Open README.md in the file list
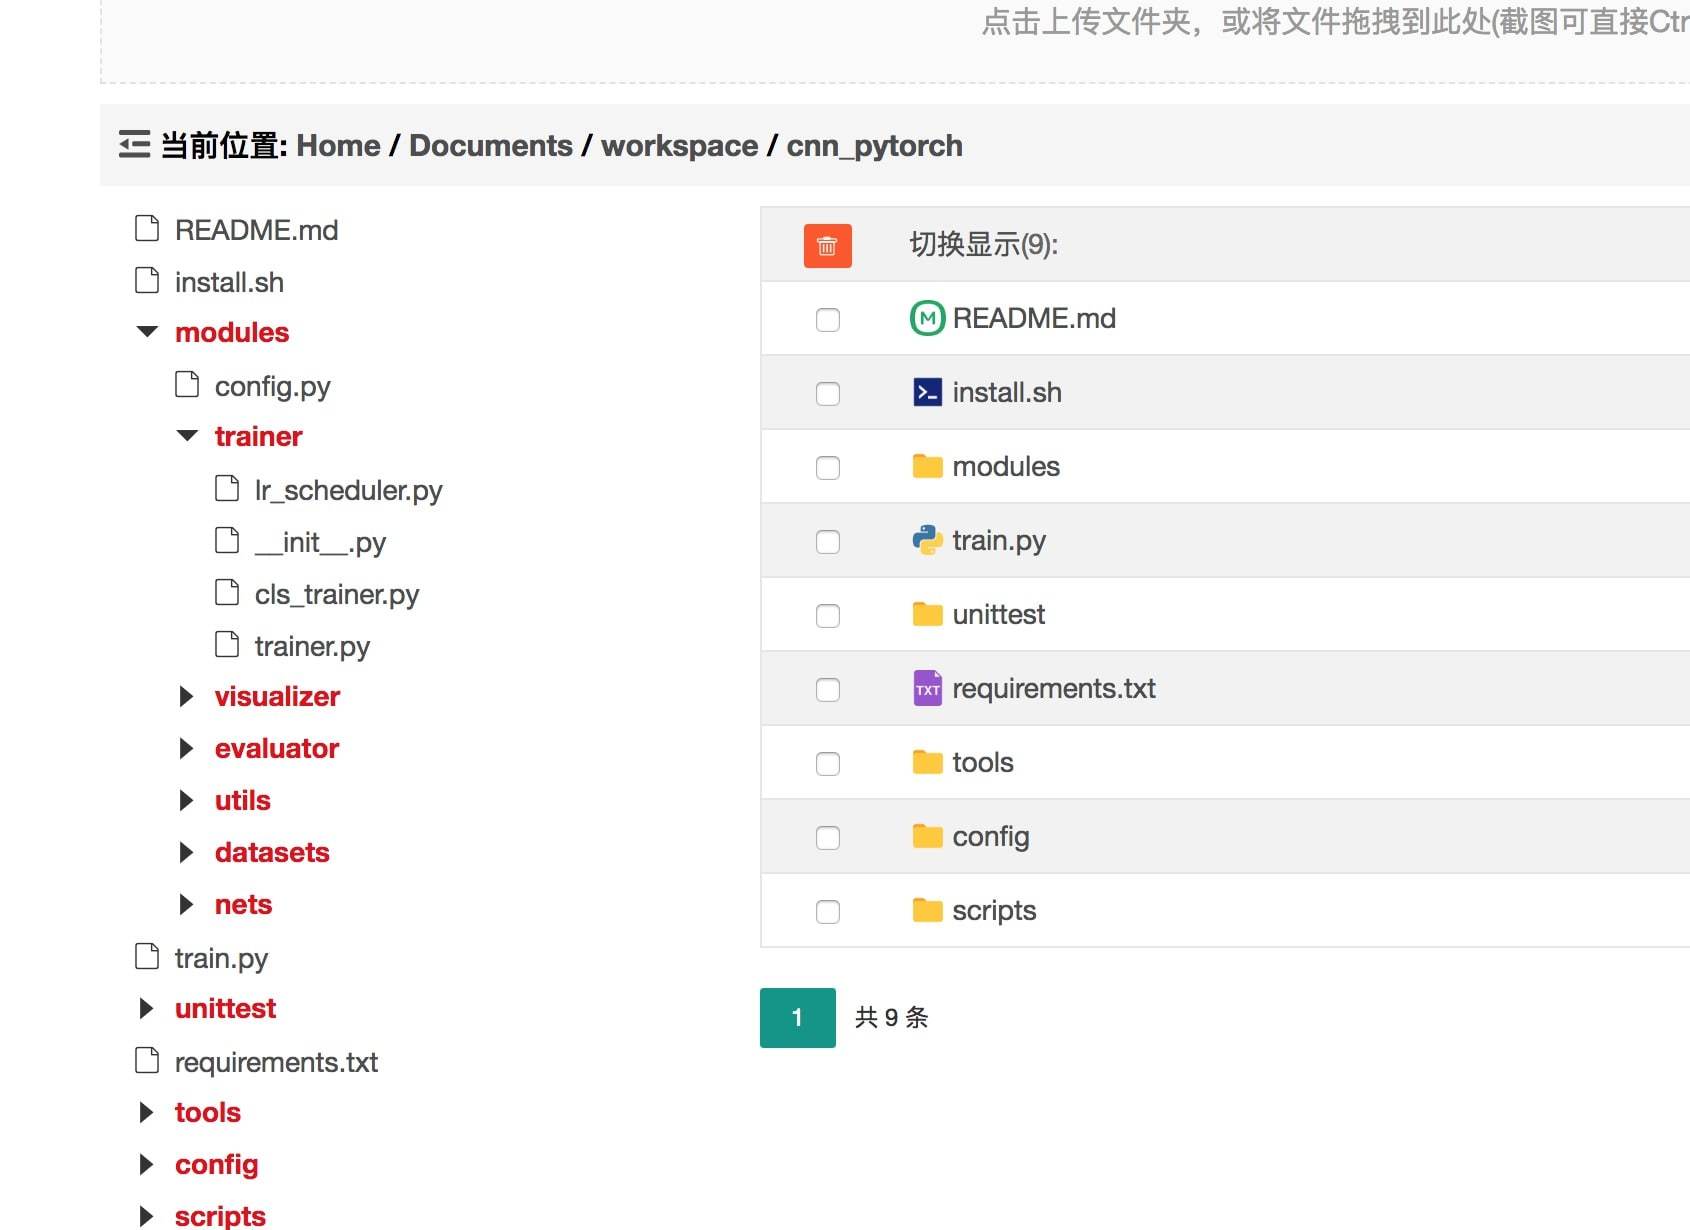1690x1230 pixels. click(x=1034, y=318)
